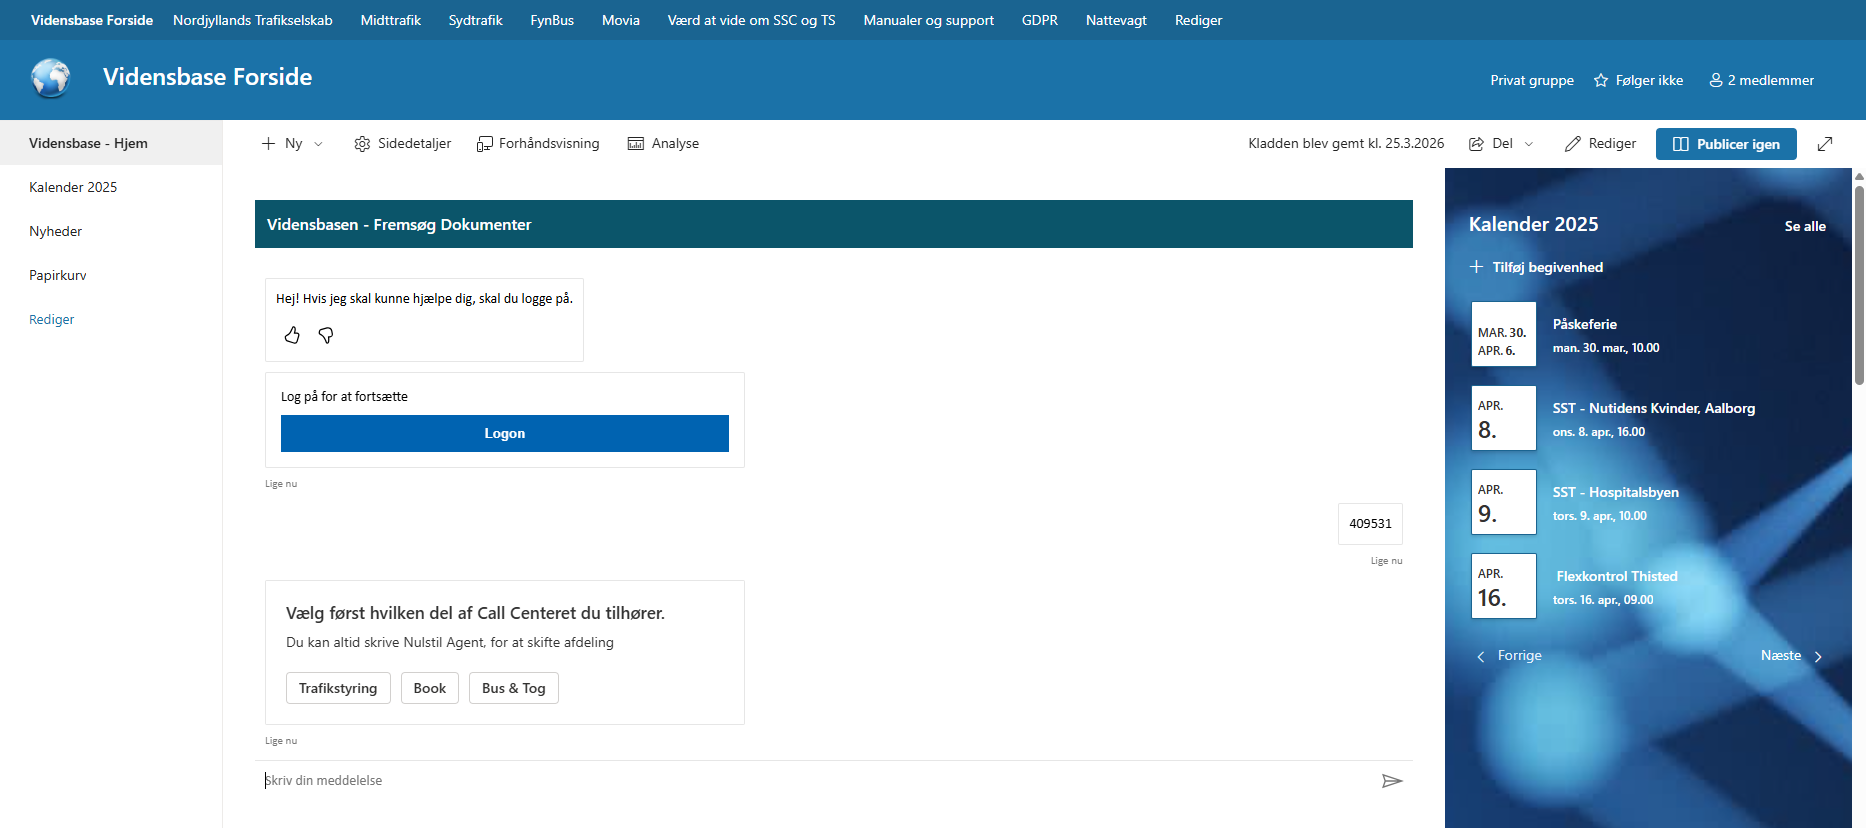Viewport: 1866px width, 828px height.
Task: Click the thumbs up feedback icon
Action: point(292,335)
